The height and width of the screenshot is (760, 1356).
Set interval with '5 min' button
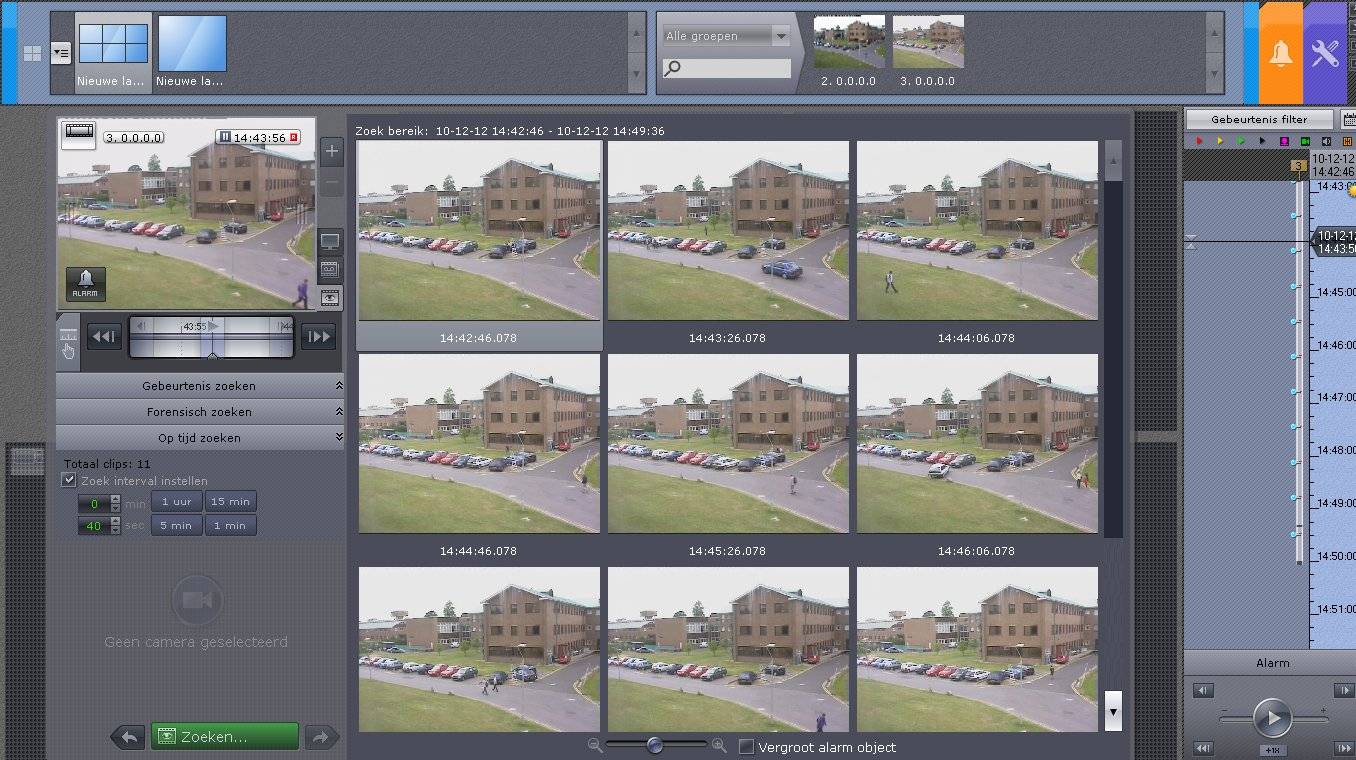pos(176,525)
